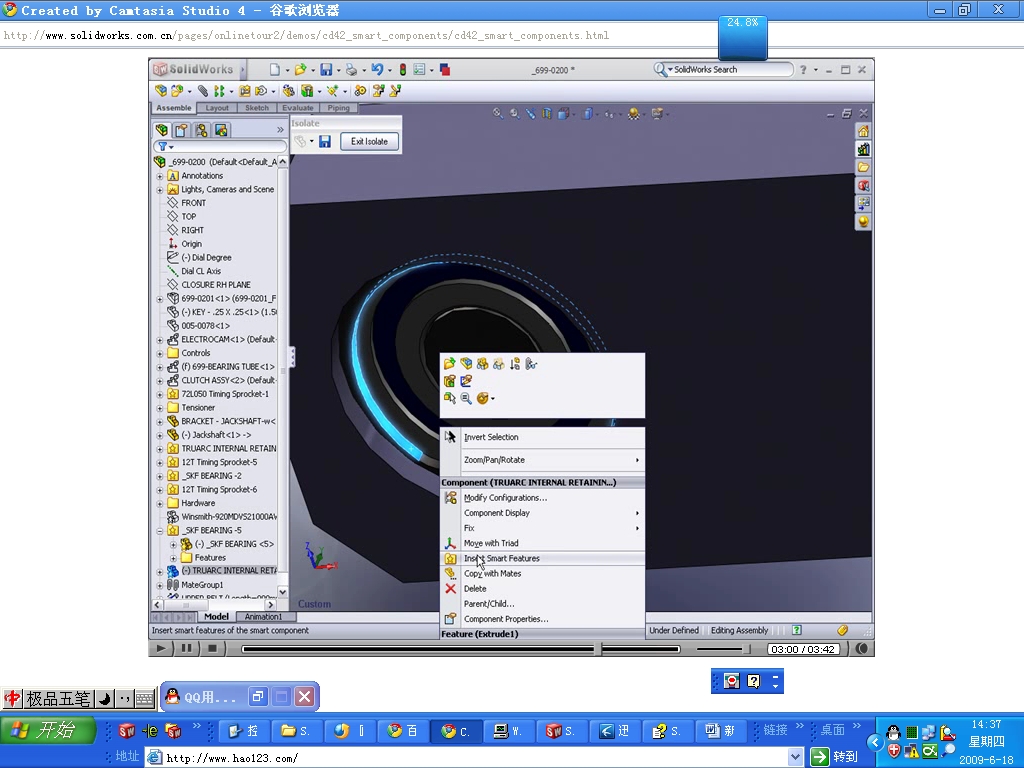Select the ConfigurationManager tab above the tree
1024x768 pixels.
tap(203, 129)
